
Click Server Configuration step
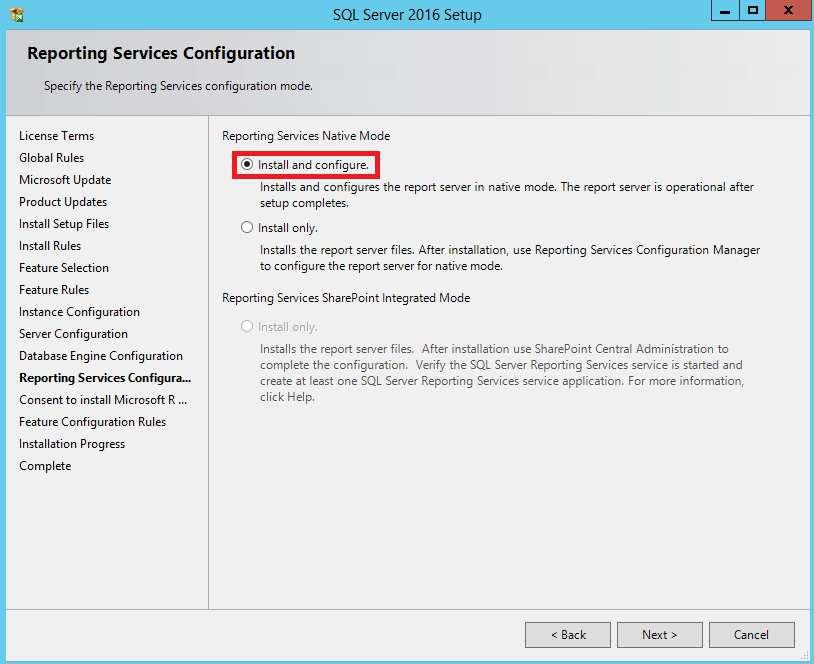[73, 334]
